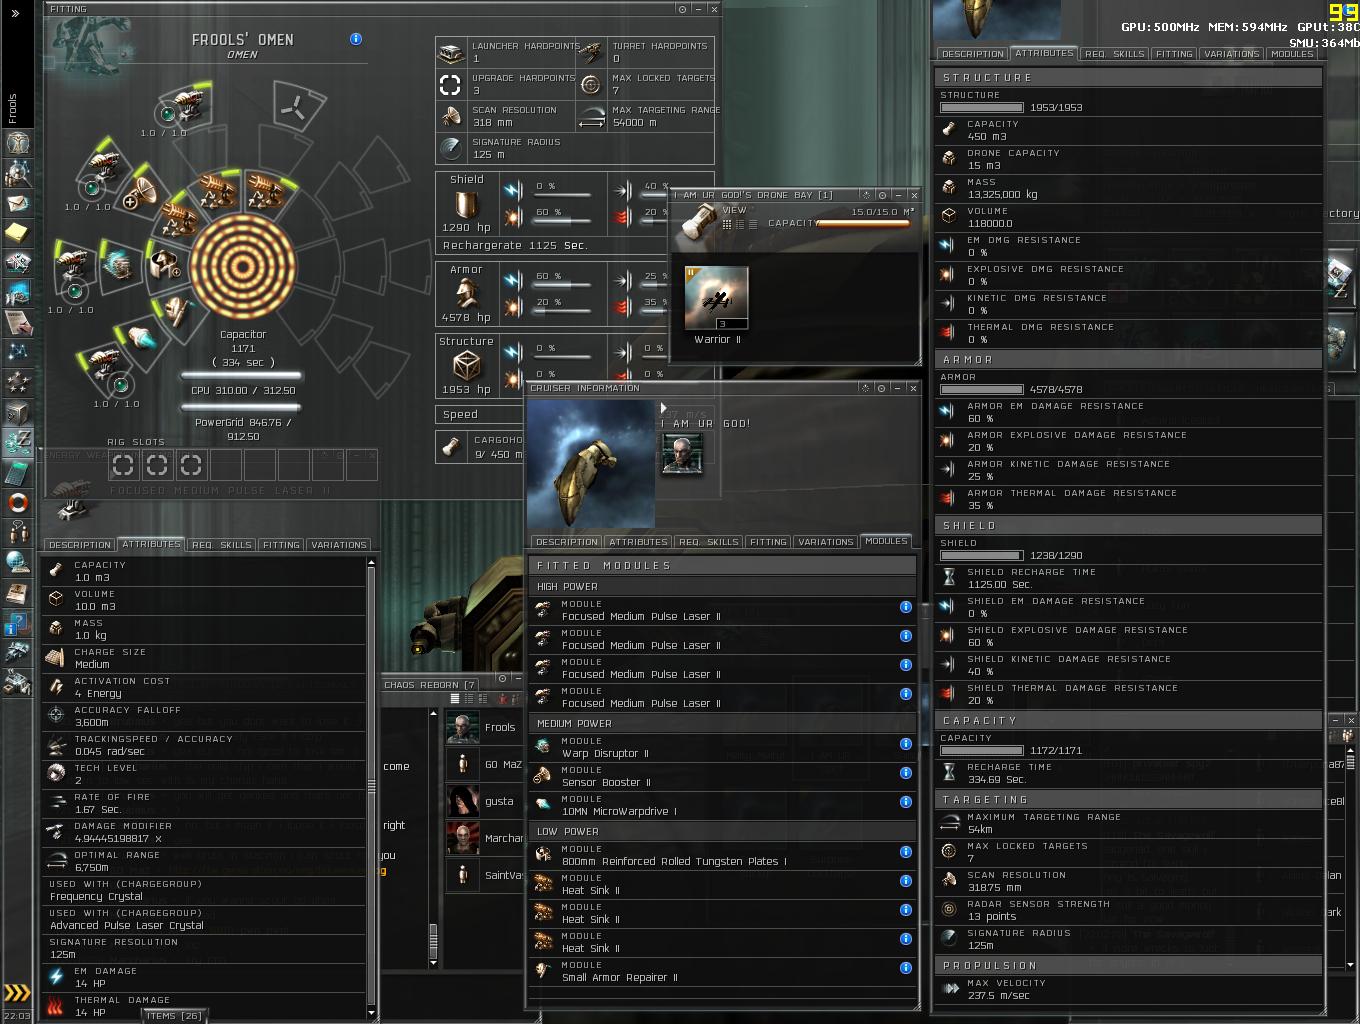Open Variations tab in the pulse laser info panel

(x=338, y=545)
